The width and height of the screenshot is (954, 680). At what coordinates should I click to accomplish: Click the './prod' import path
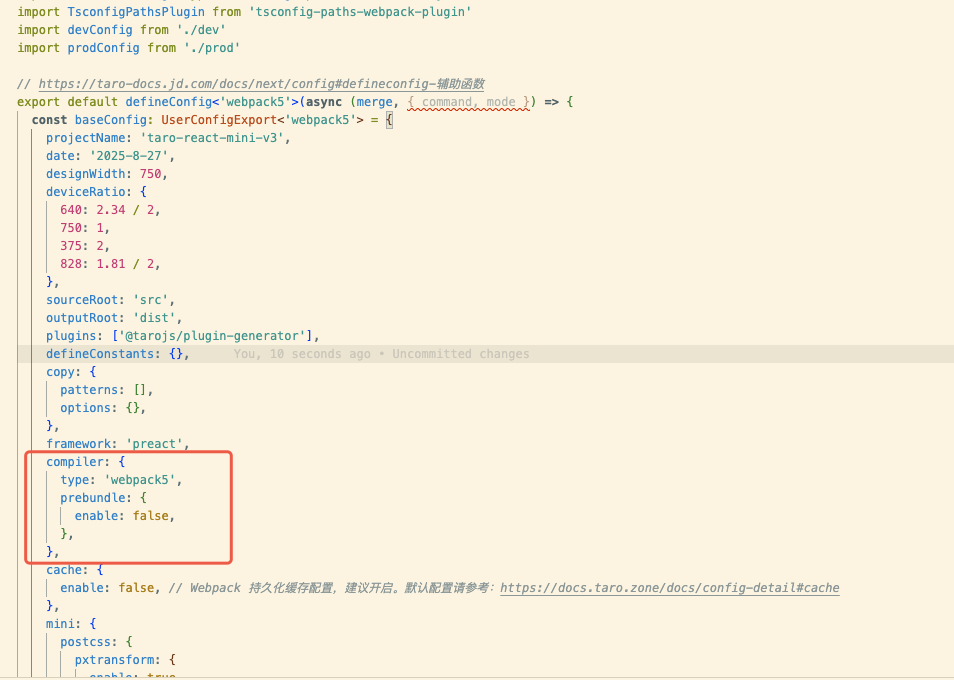point(212,48)
